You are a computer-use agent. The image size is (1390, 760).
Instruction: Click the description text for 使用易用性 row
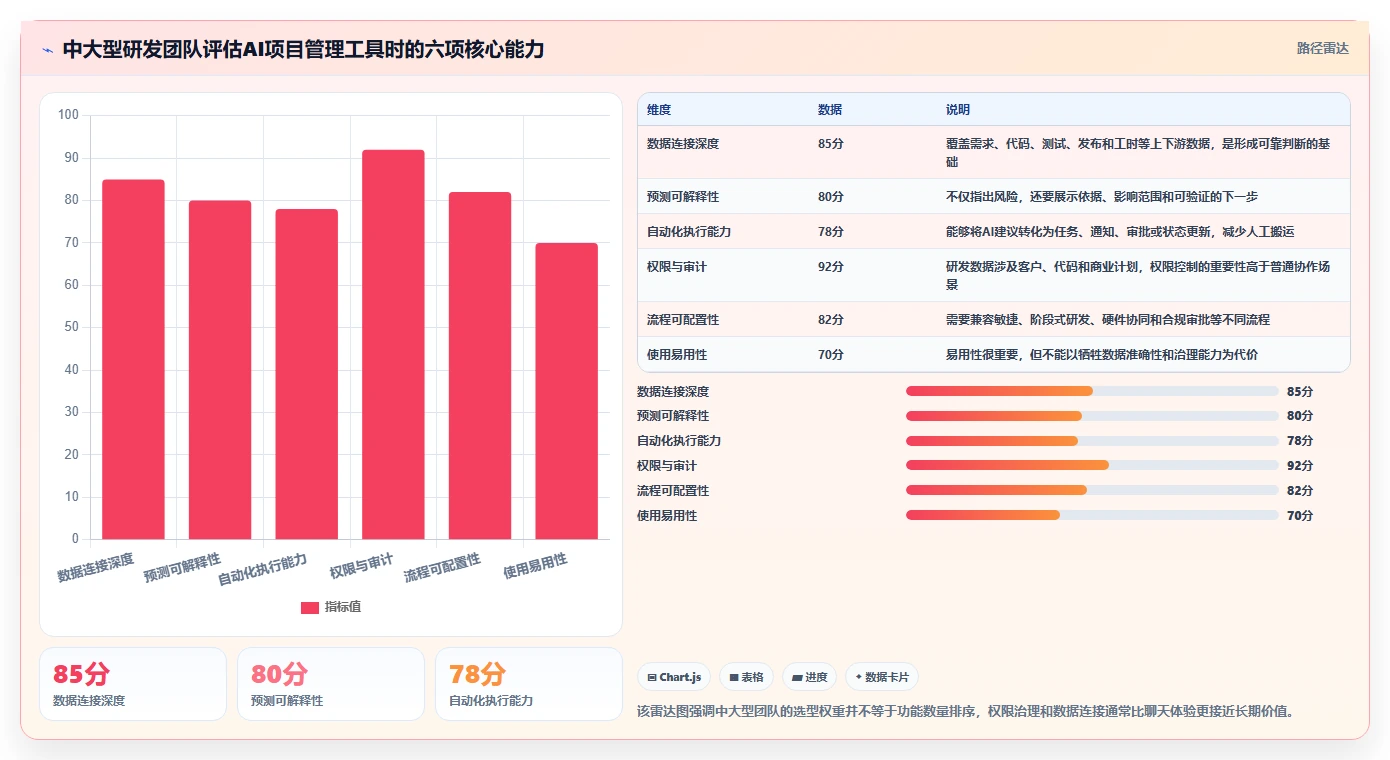[1102, 354]
